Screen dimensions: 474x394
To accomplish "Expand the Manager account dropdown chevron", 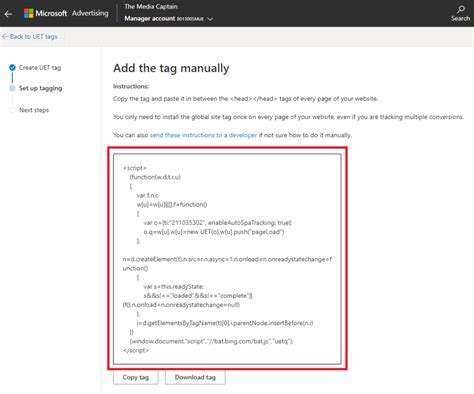I will click(210, 19).
